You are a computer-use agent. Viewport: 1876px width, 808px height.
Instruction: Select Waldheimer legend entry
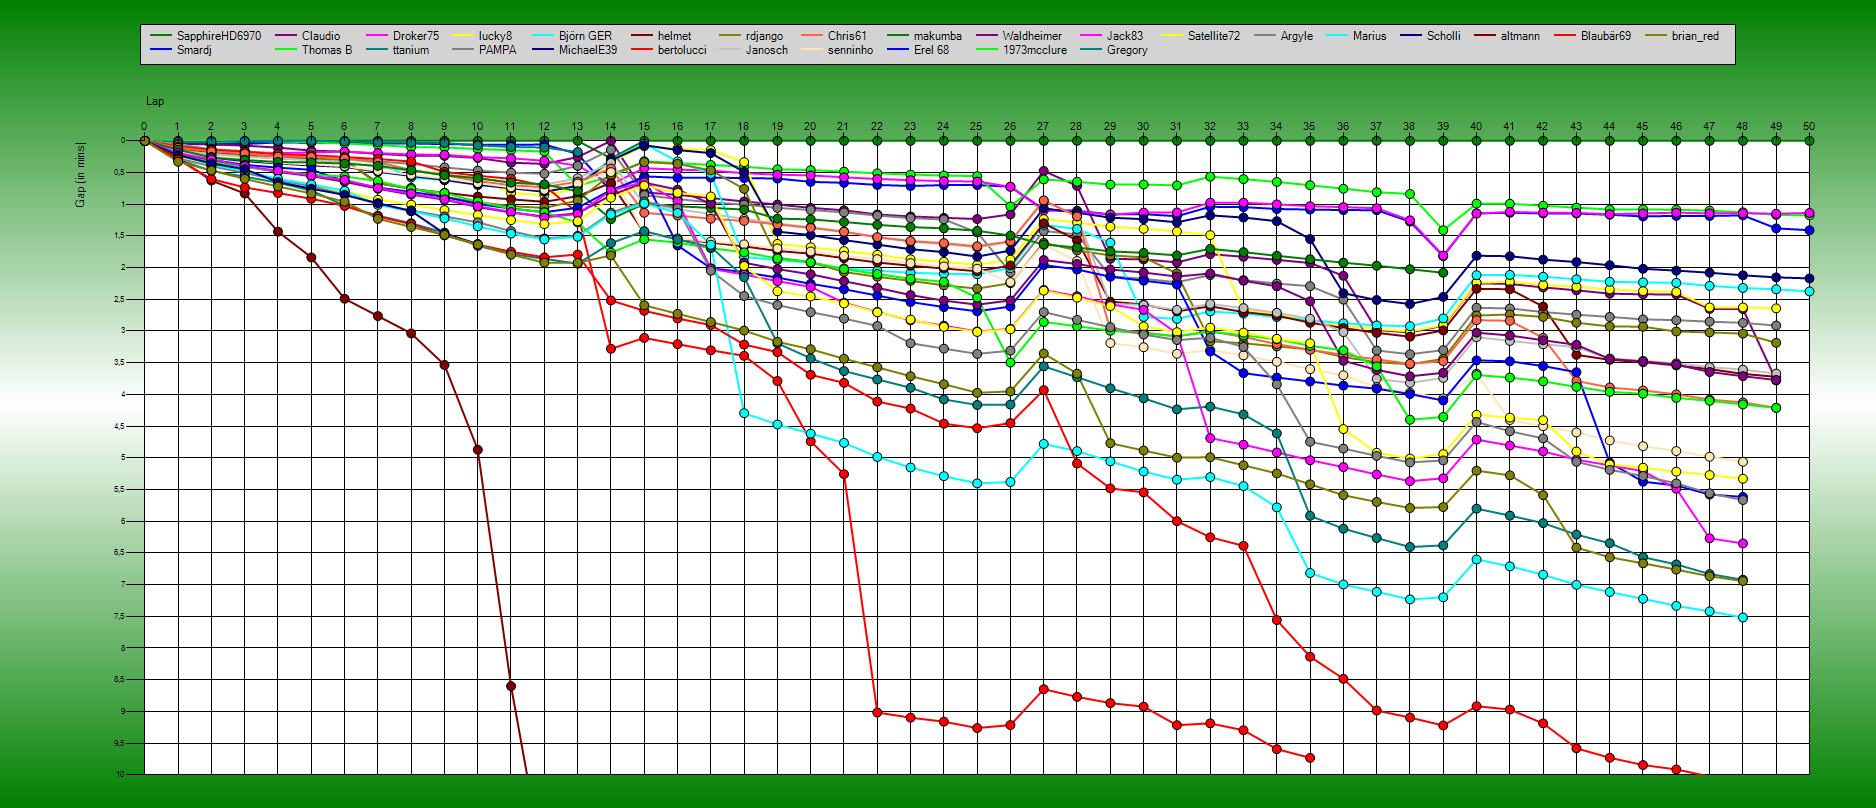(x=1032, y=36)
